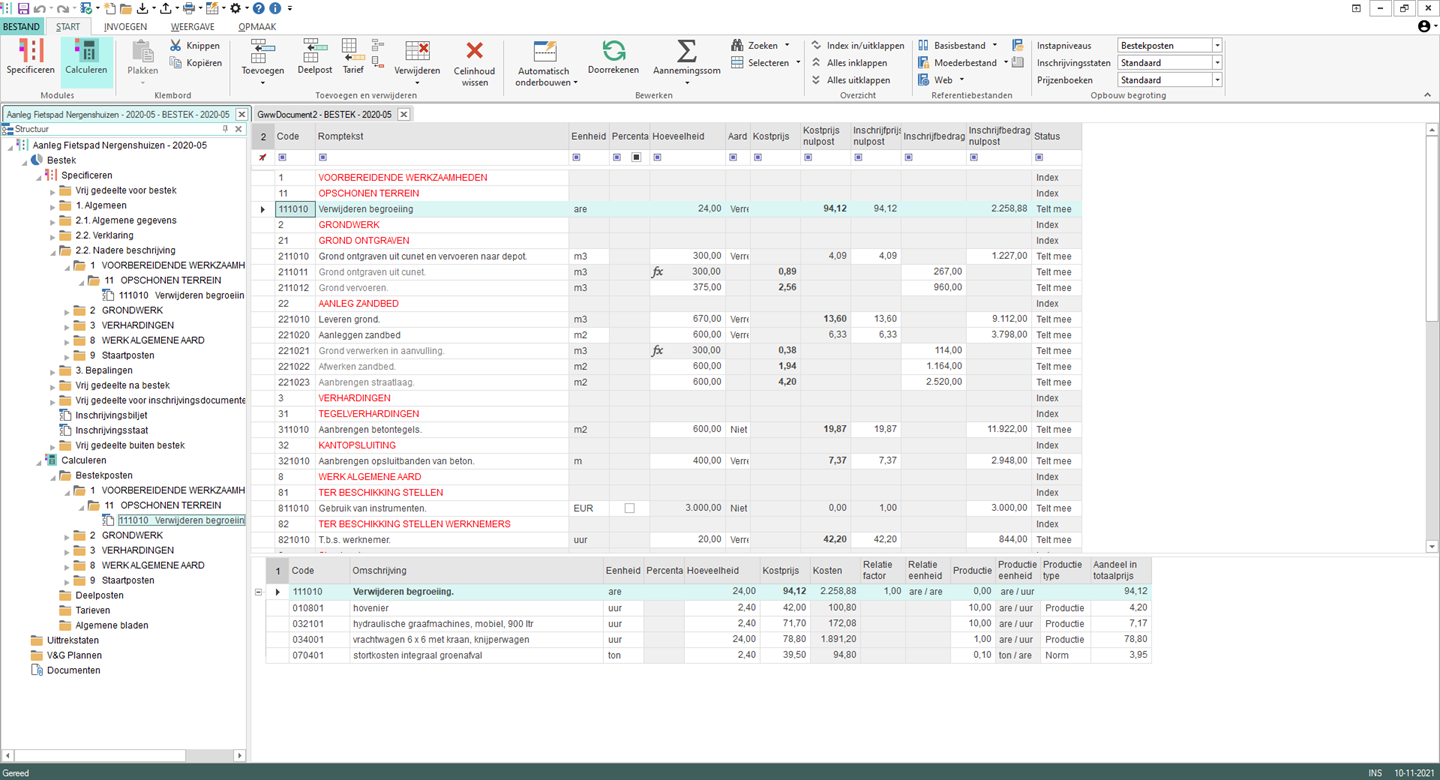Viewport: 1440px width, 780px height.
Task: Switch to the OPMAAK ribbon tab
Action: tap(257, 27)
